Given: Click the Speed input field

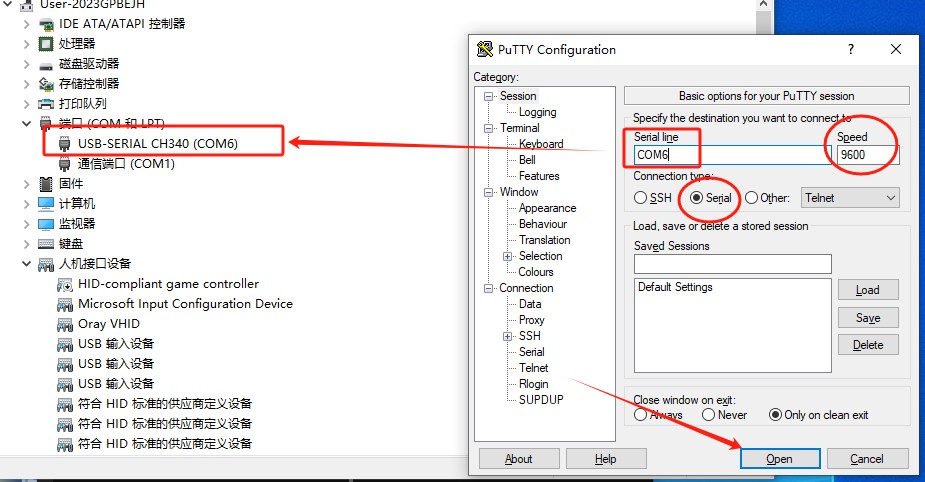Looking at the screenshot, I should click(x=868, y=155).
